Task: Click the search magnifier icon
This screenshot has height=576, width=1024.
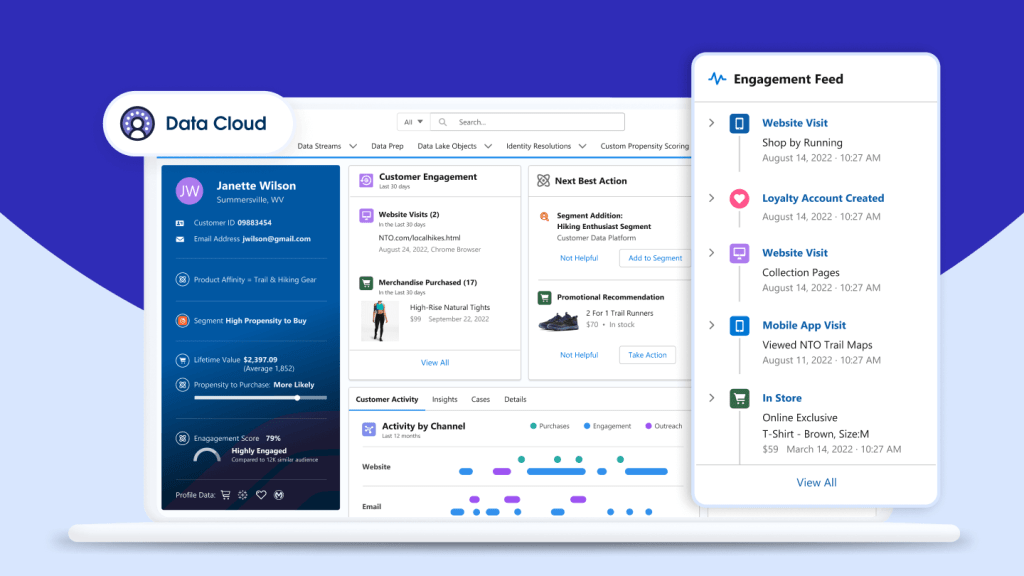Action: click(x=443, y=122)
